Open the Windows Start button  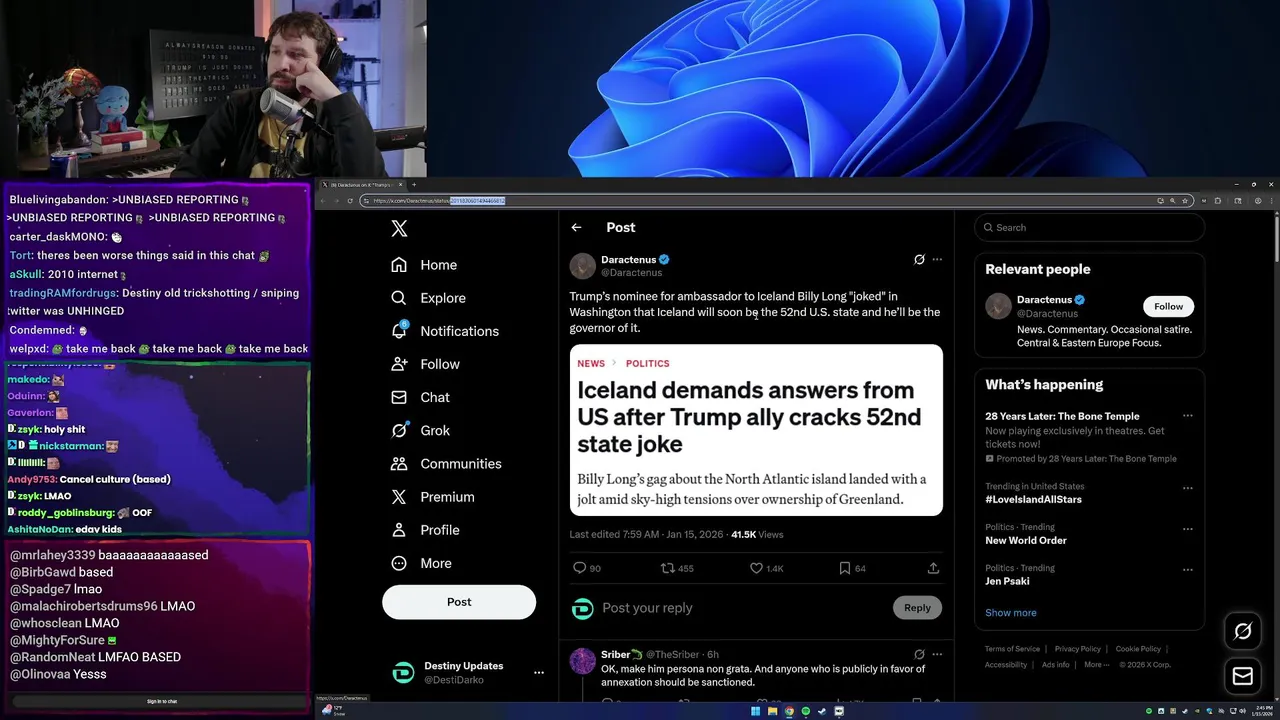(756, 711)
